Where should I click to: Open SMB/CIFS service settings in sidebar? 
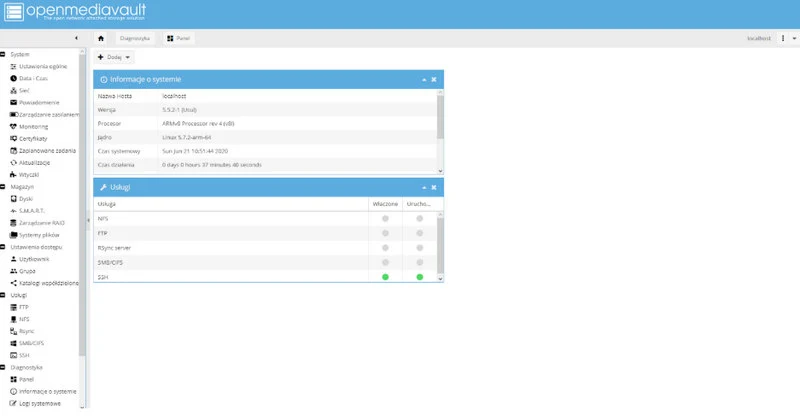pyautogui.click(x=31, y=343)
